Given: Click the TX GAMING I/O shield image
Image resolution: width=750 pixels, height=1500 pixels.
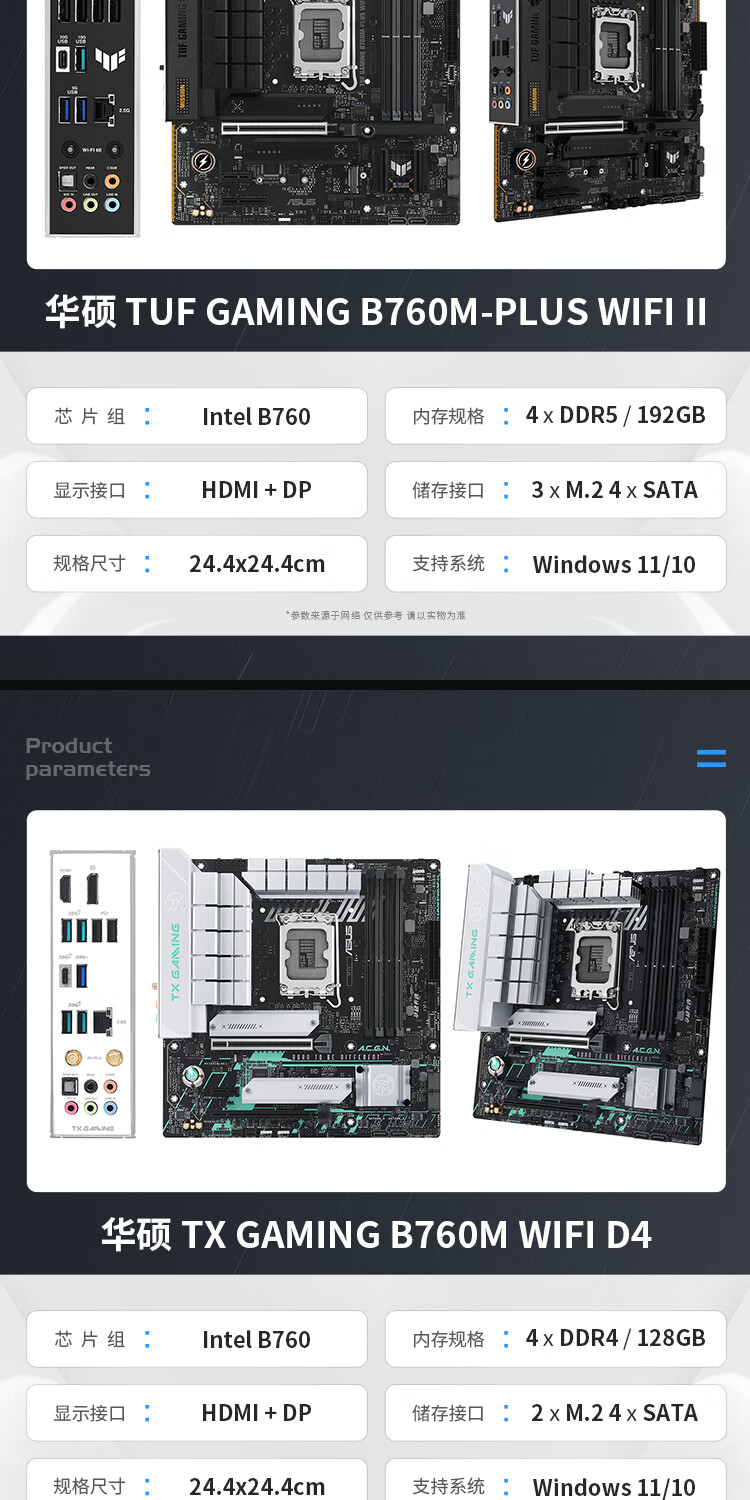Looking at the screenshot, I should pos(93,993).
